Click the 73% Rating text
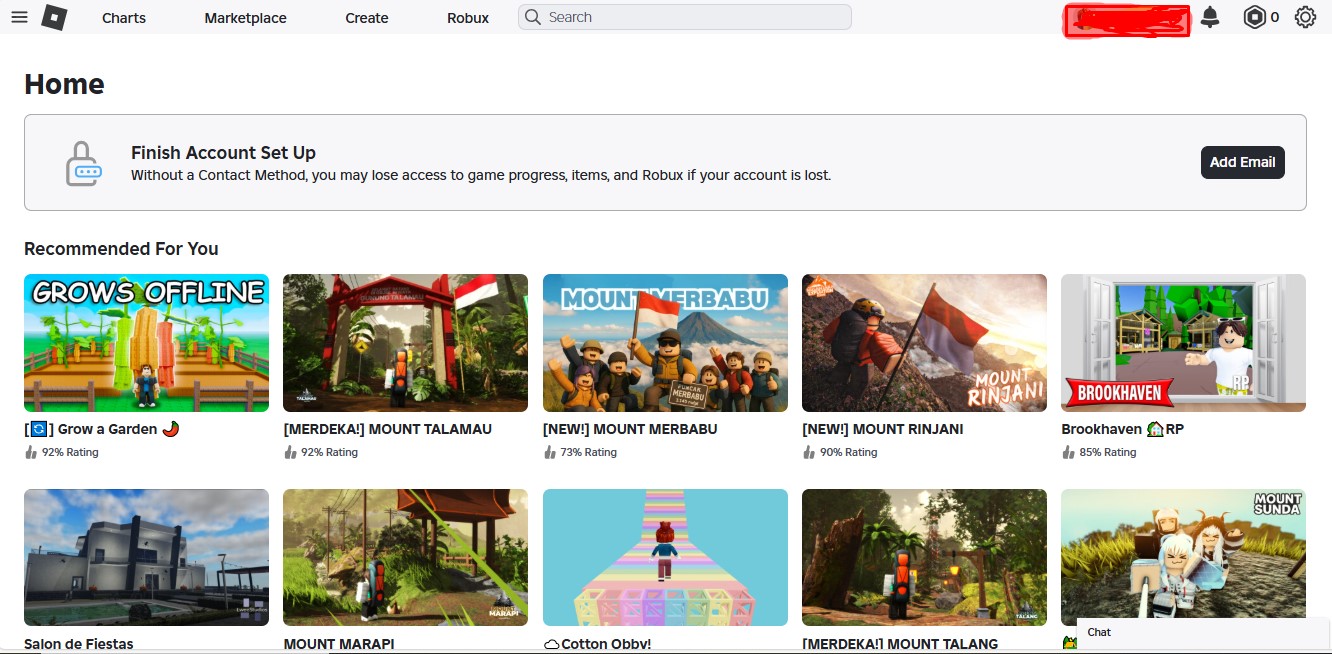This screenshot has height=654, width=1332. (588, 452)
